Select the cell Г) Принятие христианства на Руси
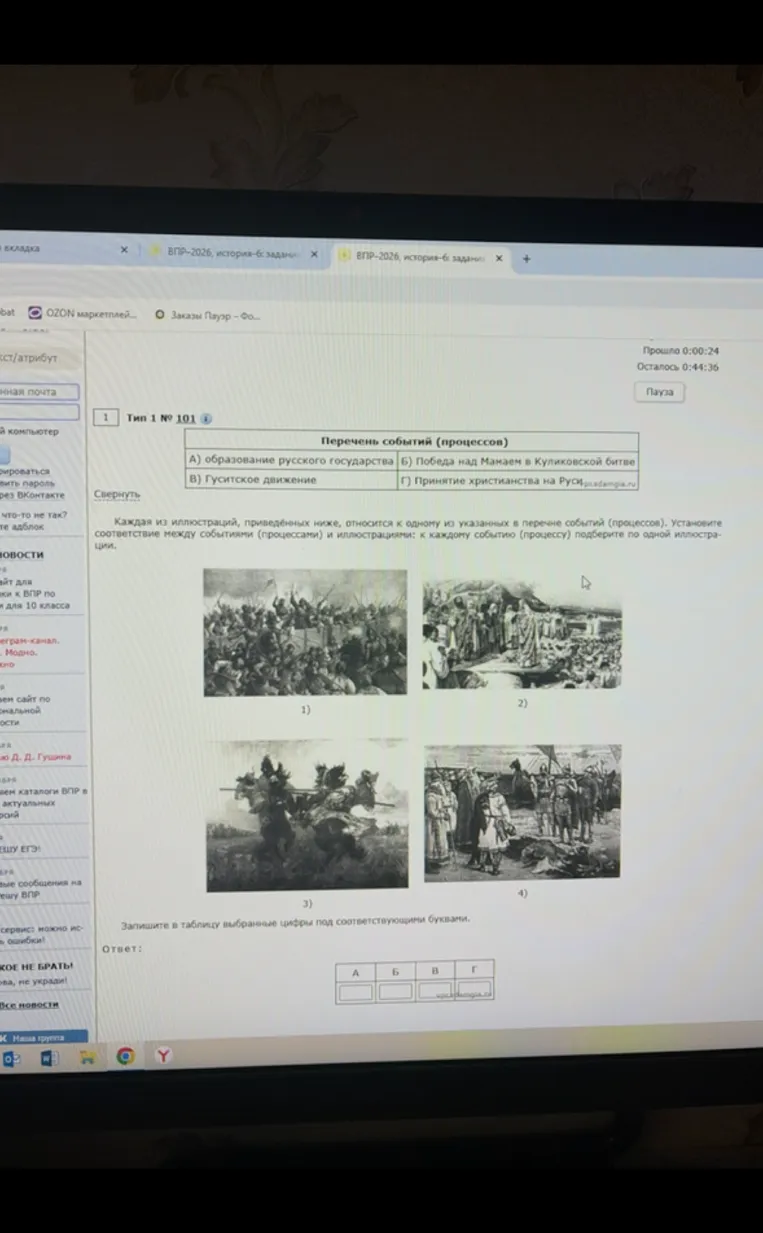 [518, 480]
